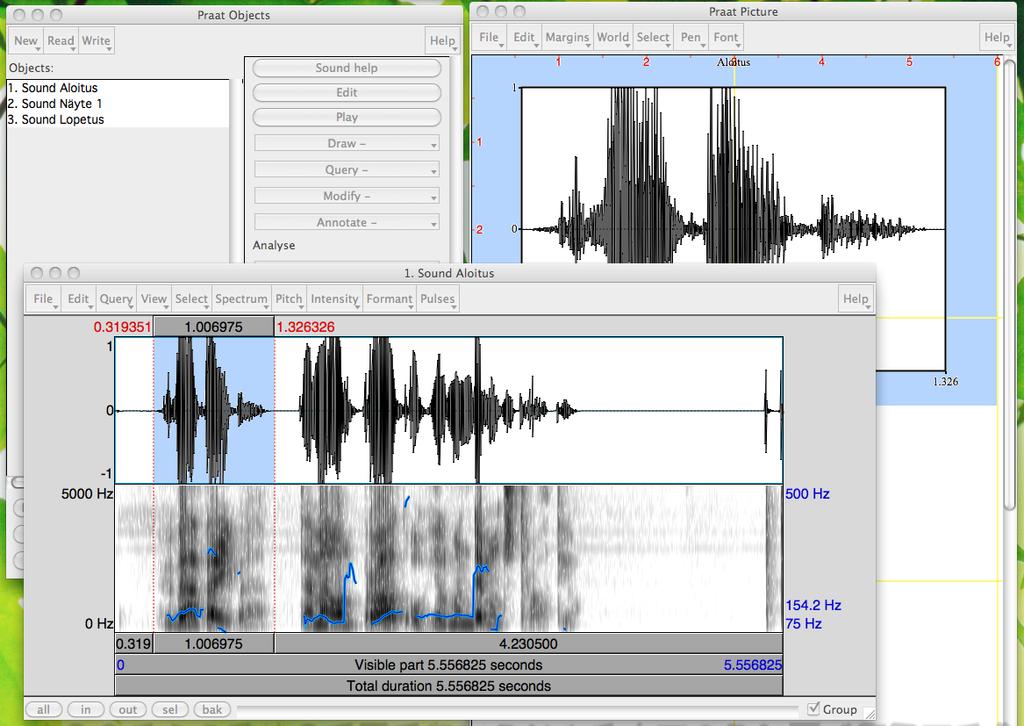Play the 'Visible part 5.556825 seconds' bar
Image resolution: width=1024 pixels, height=726 pixels.
pyautogui.click(x=449, y=665)
